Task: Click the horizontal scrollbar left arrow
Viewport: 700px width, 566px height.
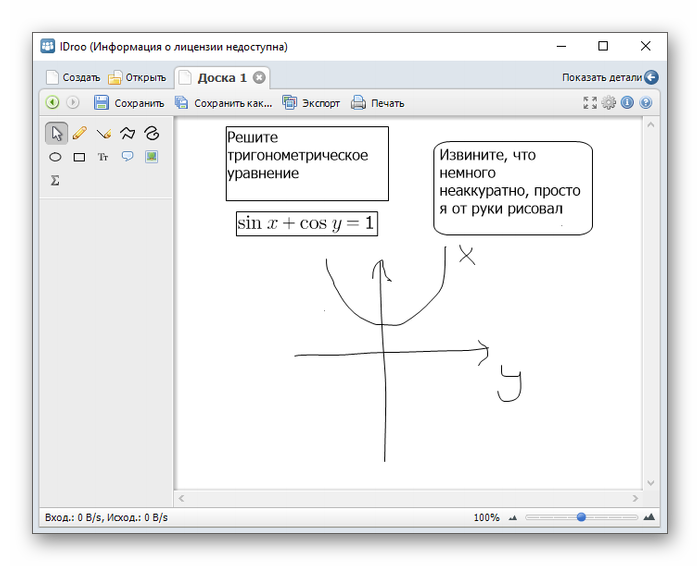Action: point(181,498)
